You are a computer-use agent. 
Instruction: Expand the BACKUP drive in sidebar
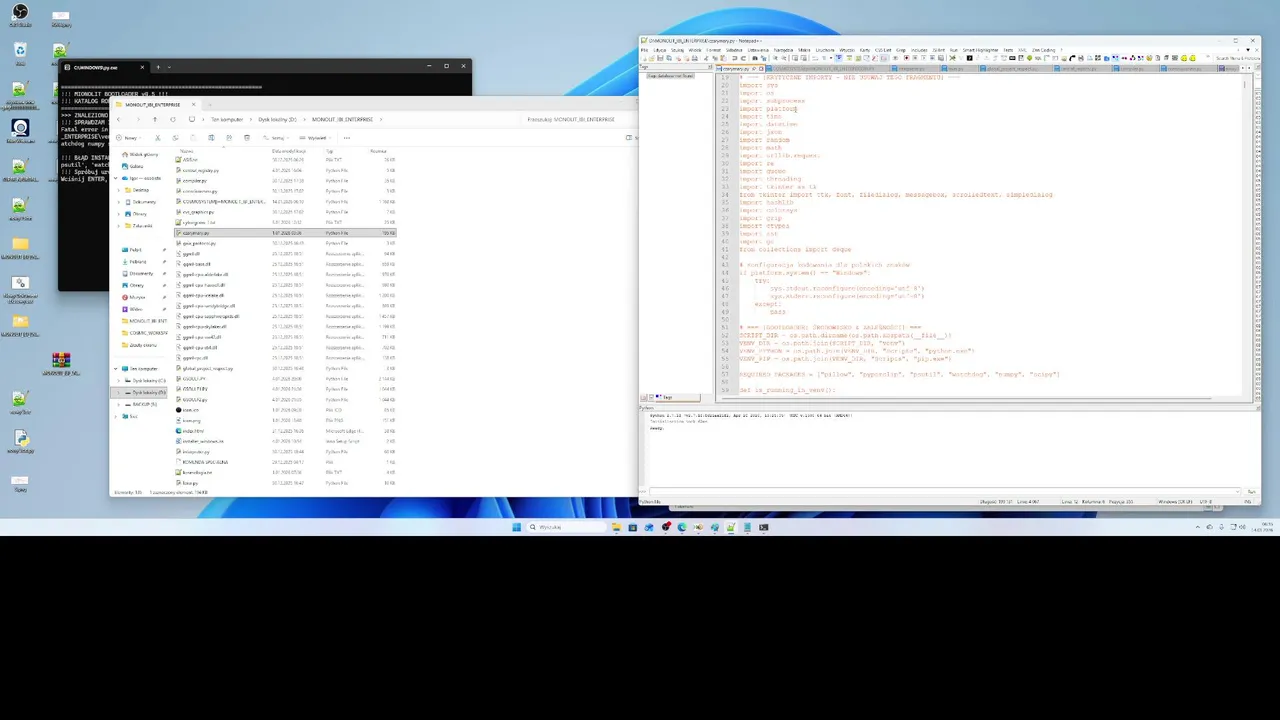(118, 404)
